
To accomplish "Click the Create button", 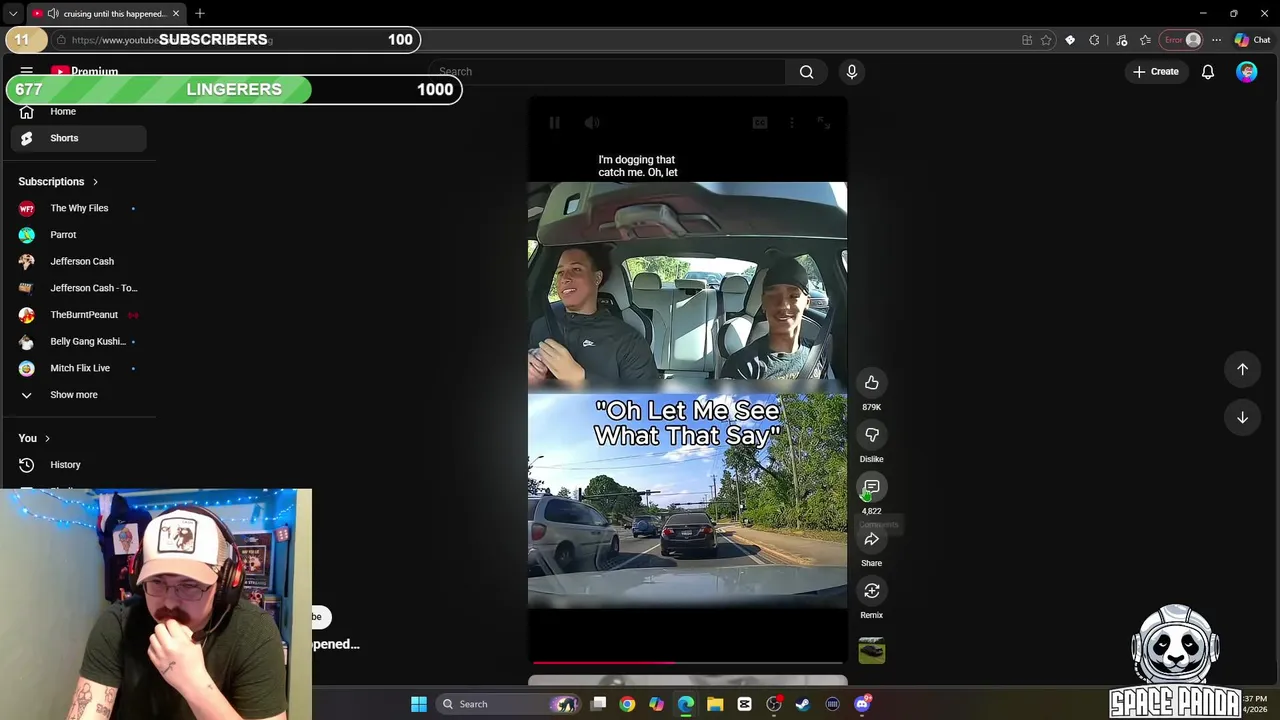I will 1156,72.
